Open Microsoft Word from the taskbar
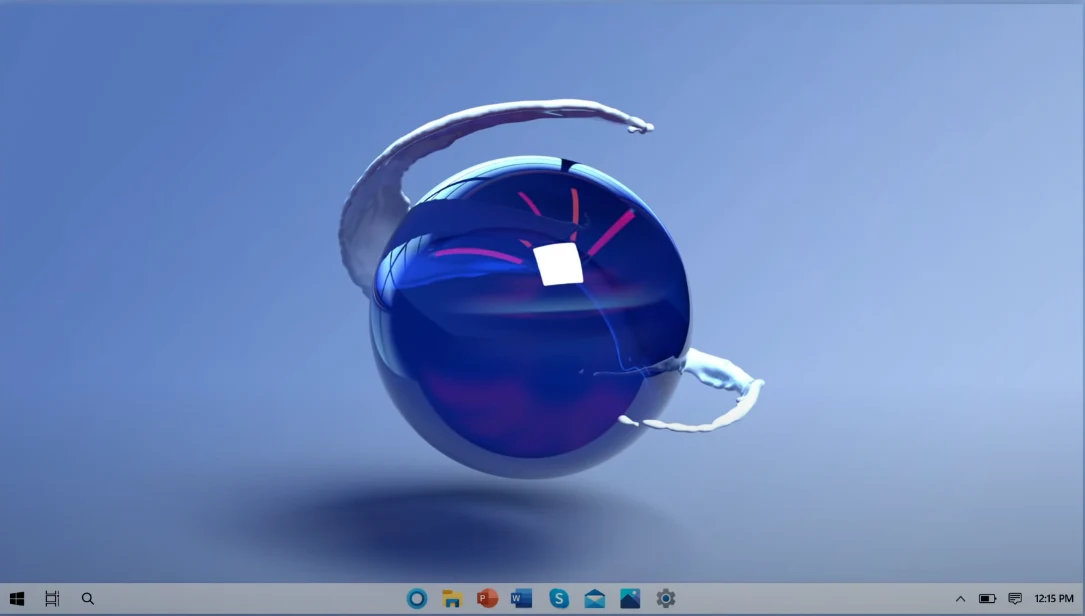 click(x=521, y=599)
